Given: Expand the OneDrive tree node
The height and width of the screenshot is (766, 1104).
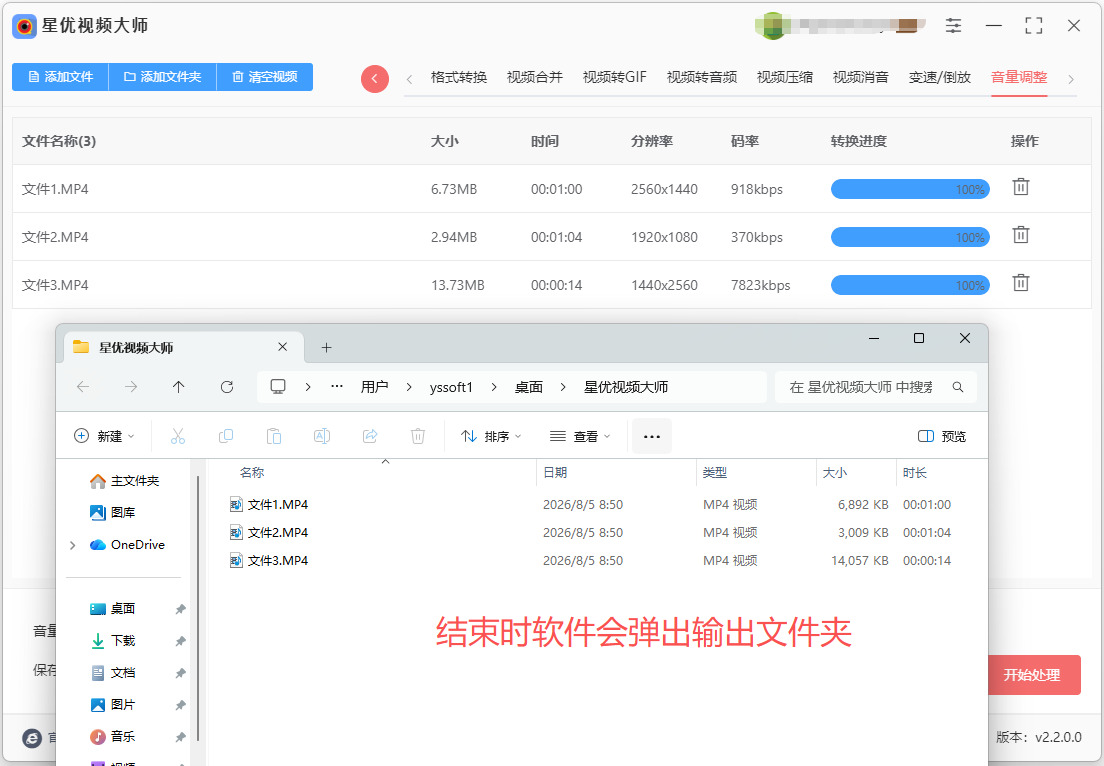Looking at the screenshot, I should pos(73,545).
